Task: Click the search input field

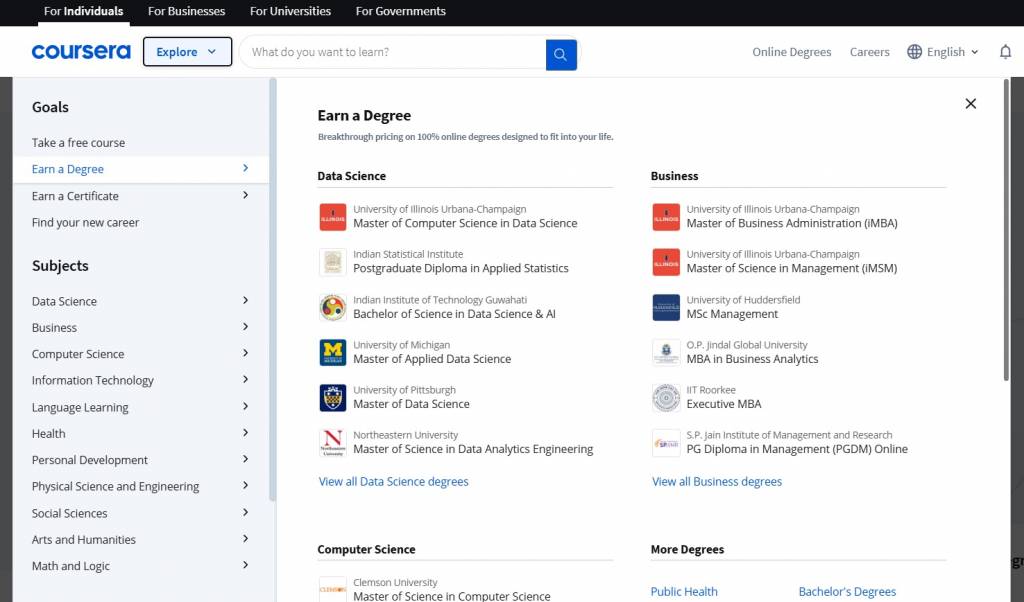Action: point(392,52)
